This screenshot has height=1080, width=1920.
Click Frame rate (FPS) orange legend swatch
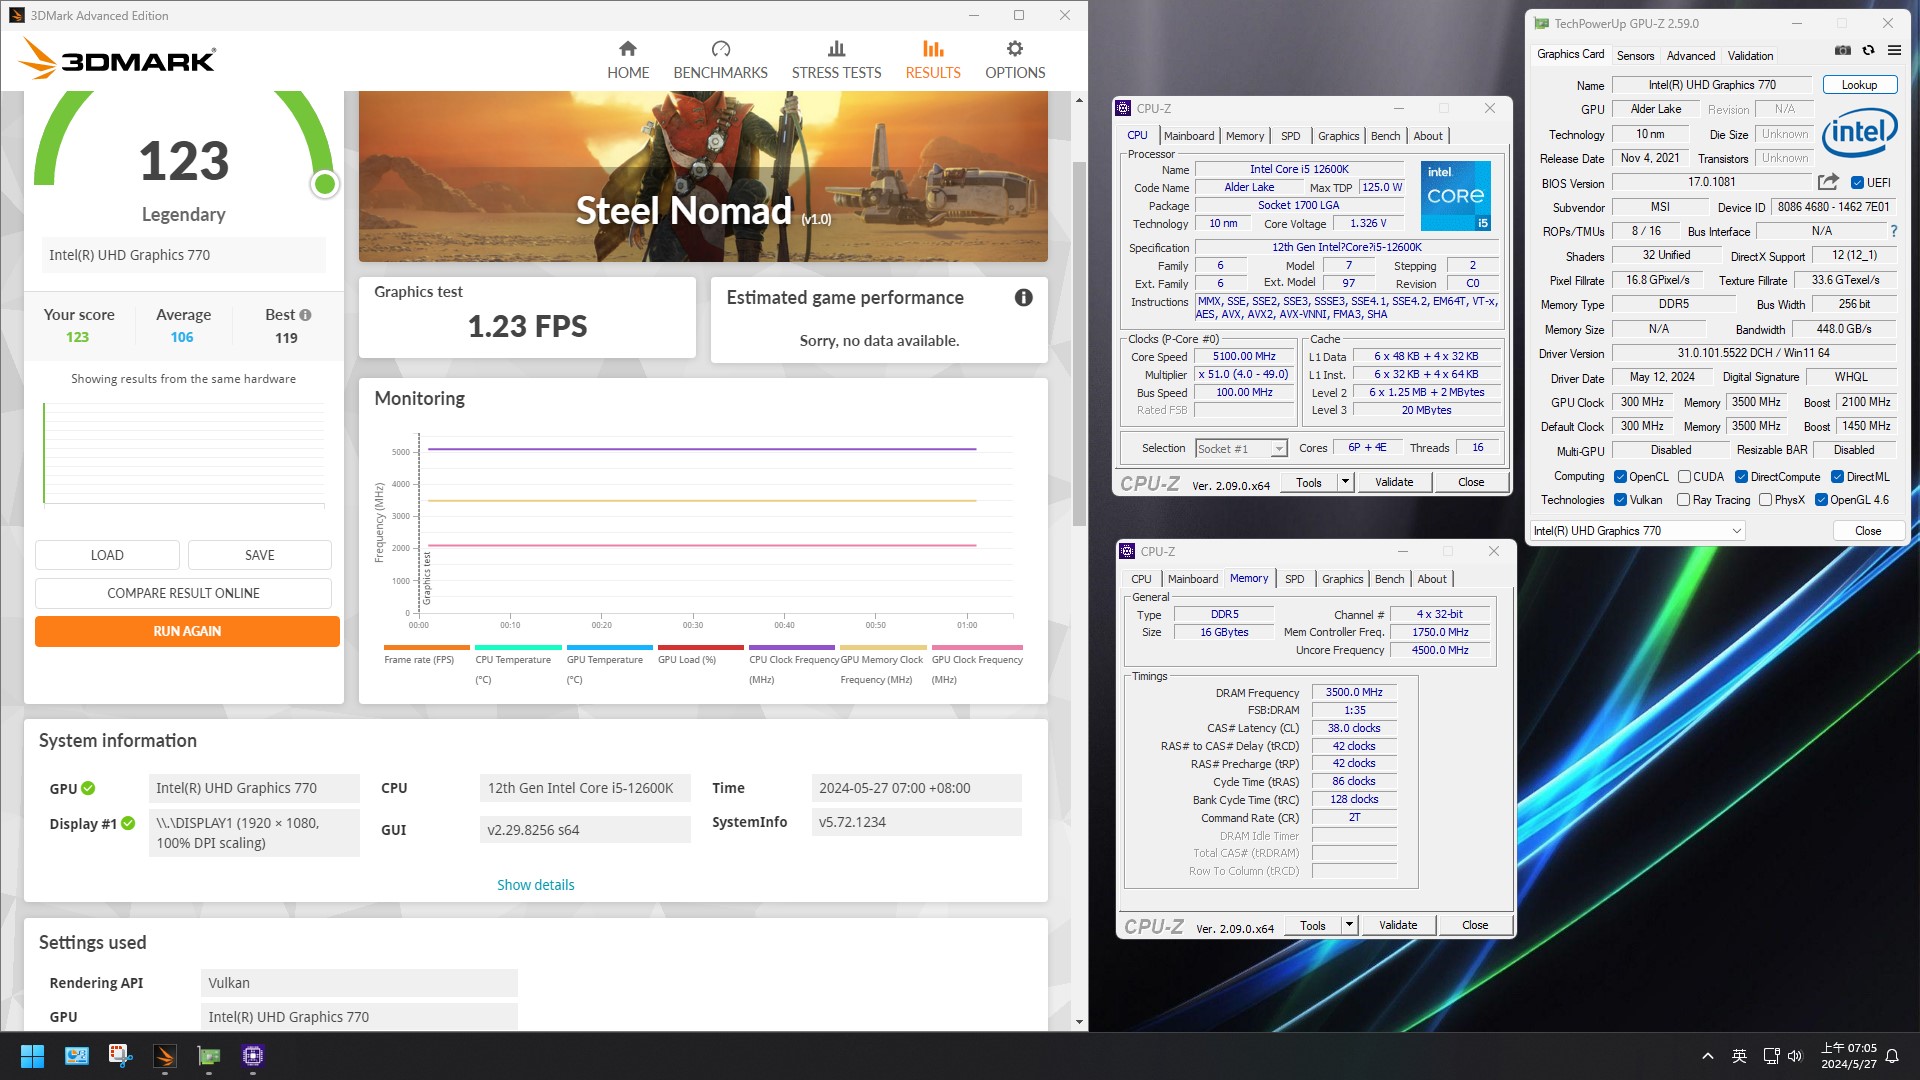click(x=427, y=648)
